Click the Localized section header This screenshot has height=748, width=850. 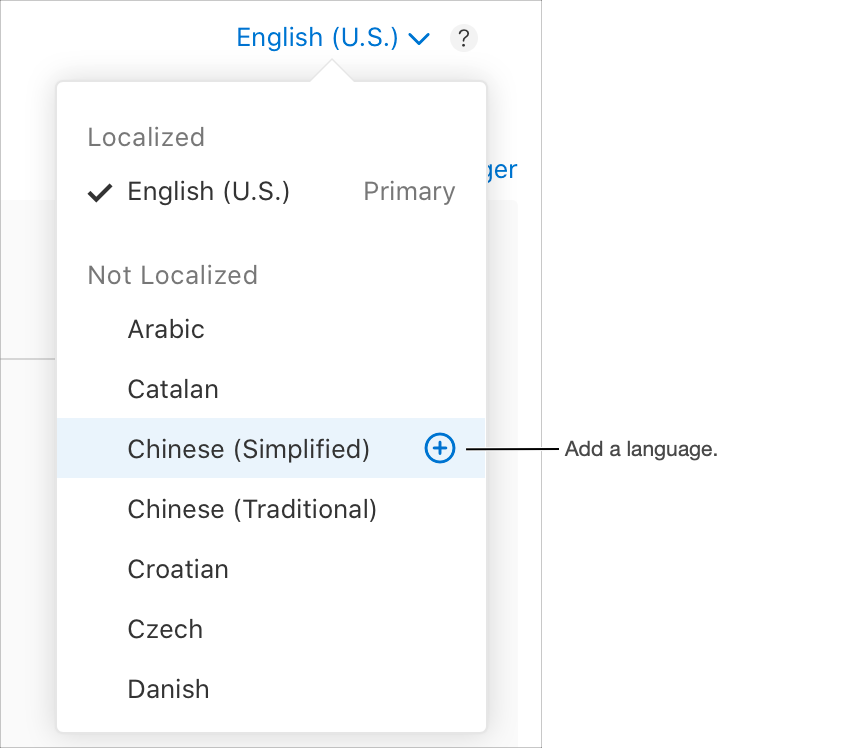[x=146, y=137]
